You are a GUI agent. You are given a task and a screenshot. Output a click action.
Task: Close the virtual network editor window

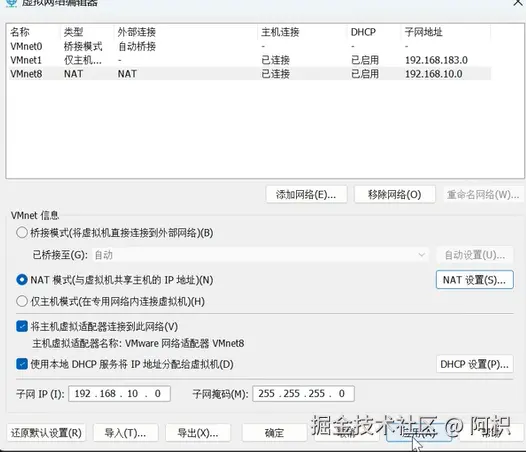tap(519, 3)
